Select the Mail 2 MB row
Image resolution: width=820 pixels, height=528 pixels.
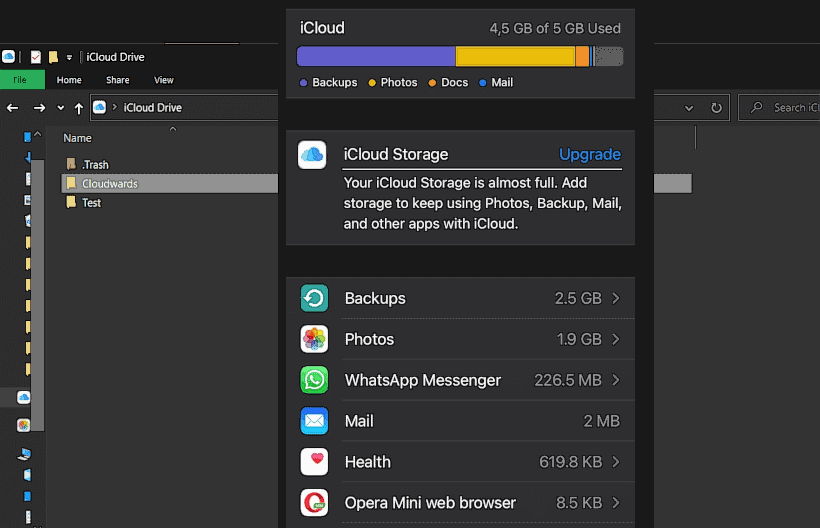[460, 421]
